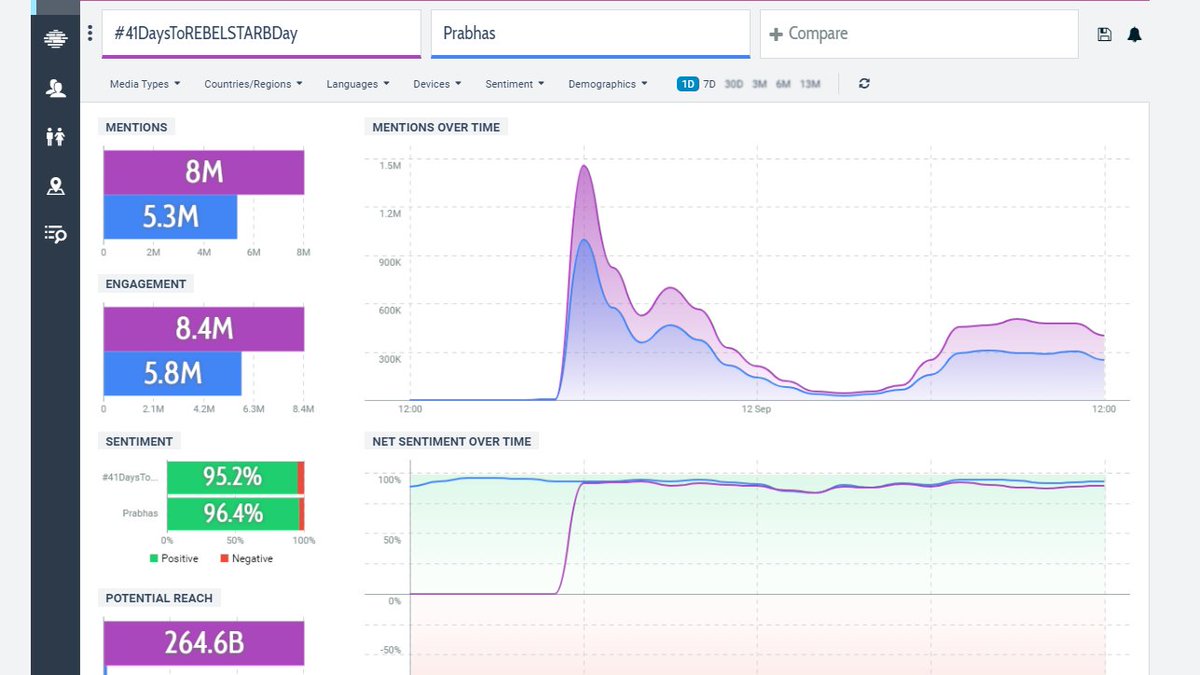Click the SENTIMENT section heading
Image resolution: width=1200 pixels, height=675 pixels.
(x=139, y=441)
